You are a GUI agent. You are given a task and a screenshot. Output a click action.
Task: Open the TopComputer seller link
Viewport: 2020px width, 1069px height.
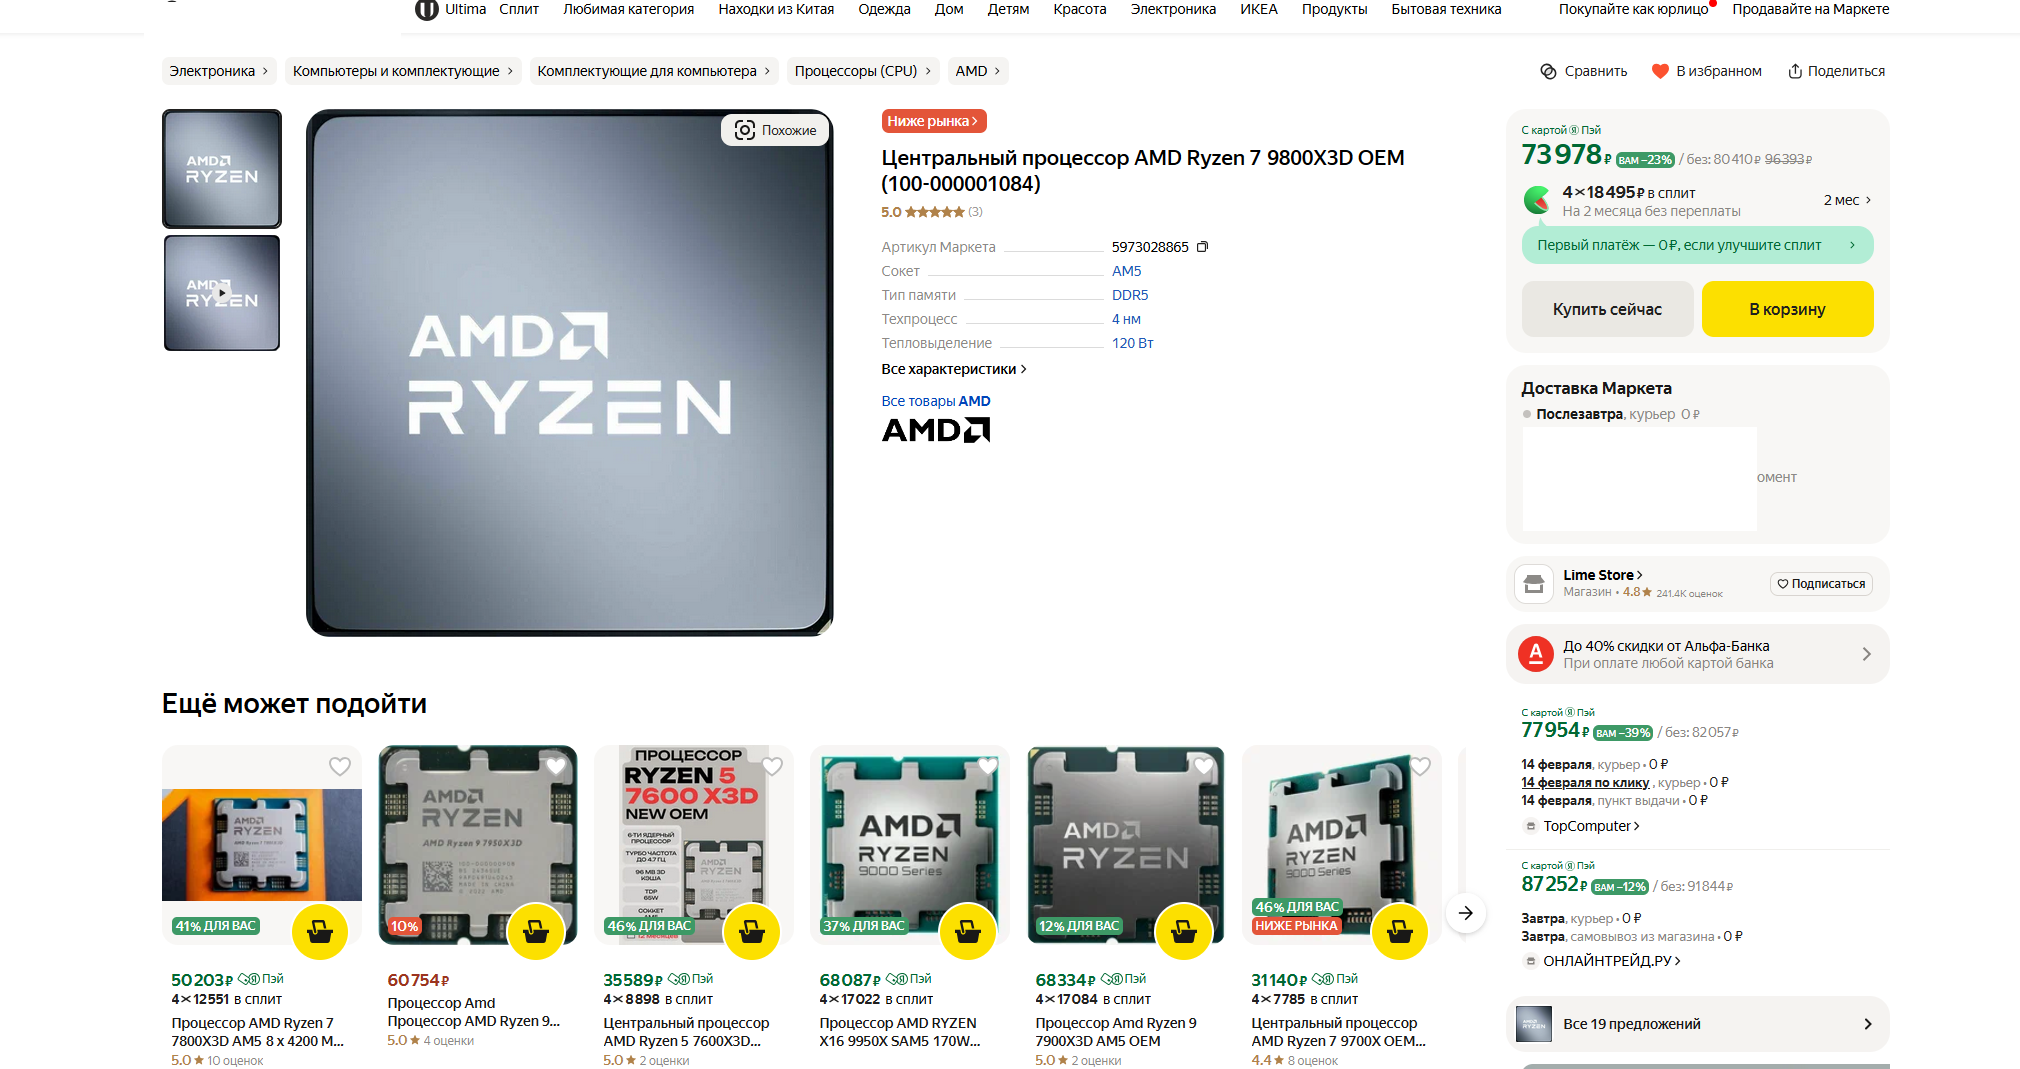click(x=1591, y=826)
